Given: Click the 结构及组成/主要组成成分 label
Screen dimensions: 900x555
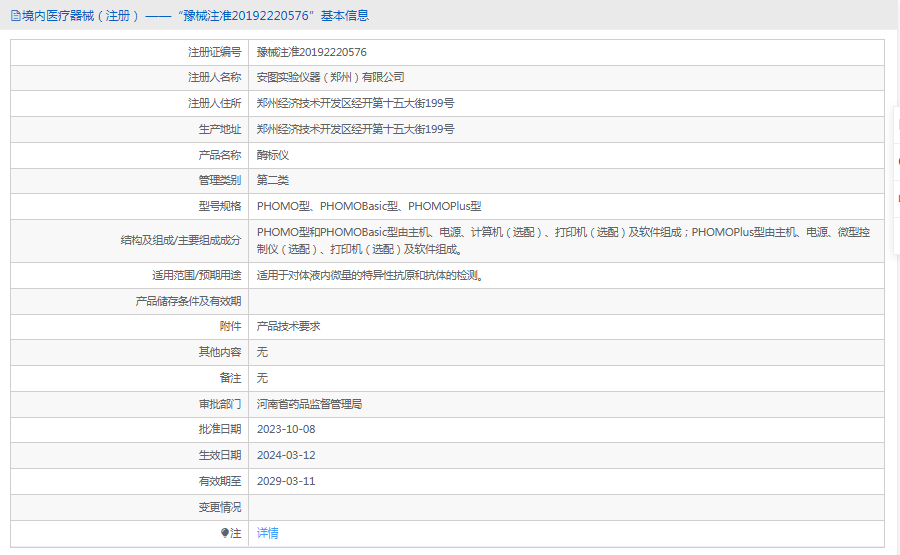Looking at the screenshot, I should [x=181, y=240].
